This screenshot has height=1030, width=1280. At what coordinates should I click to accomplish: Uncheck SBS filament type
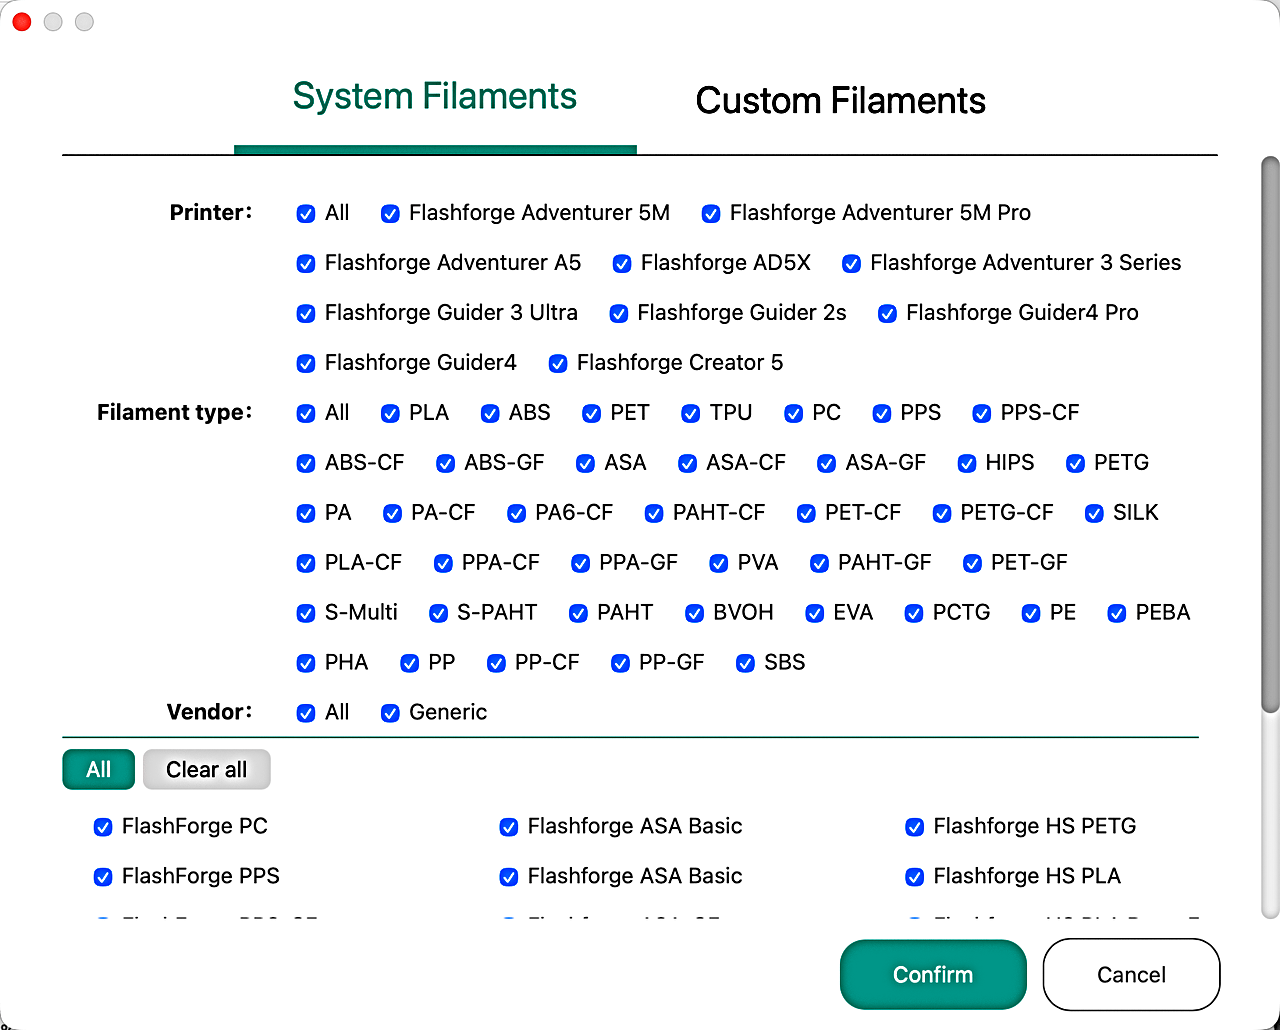tap(746, 663)
